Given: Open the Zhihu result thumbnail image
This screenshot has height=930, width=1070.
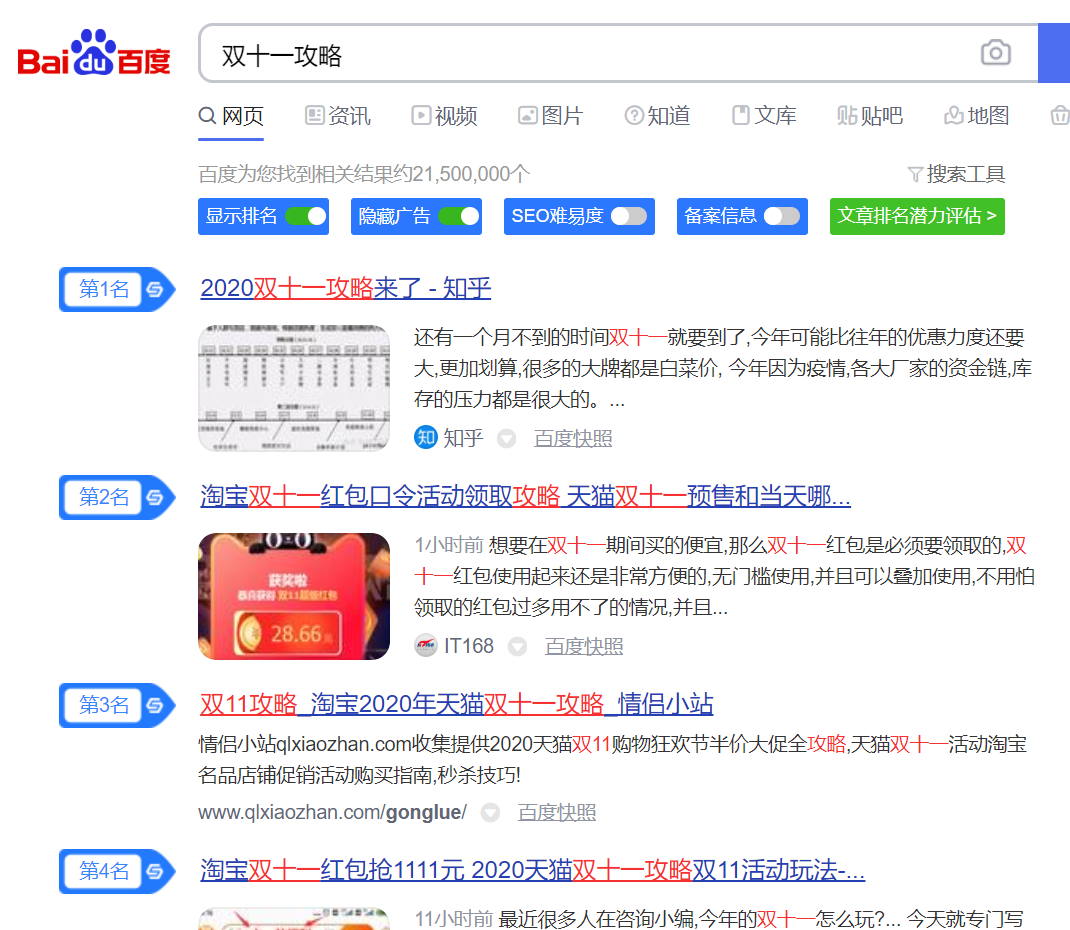Looking at the screenshot, I should (294, 388).
